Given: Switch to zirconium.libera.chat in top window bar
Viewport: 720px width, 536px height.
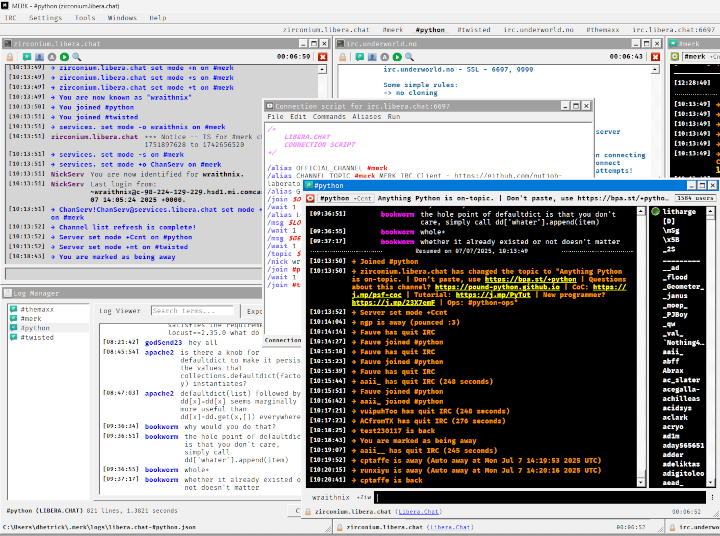Looking at the screenshot, I should pyautogui.click(x=326, y=30).
